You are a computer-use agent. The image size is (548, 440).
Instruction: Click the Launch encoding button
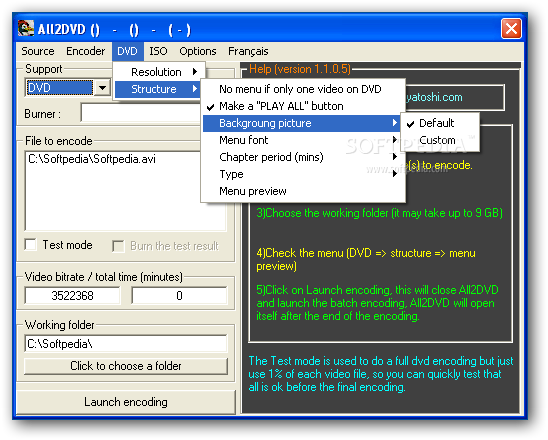126,402
